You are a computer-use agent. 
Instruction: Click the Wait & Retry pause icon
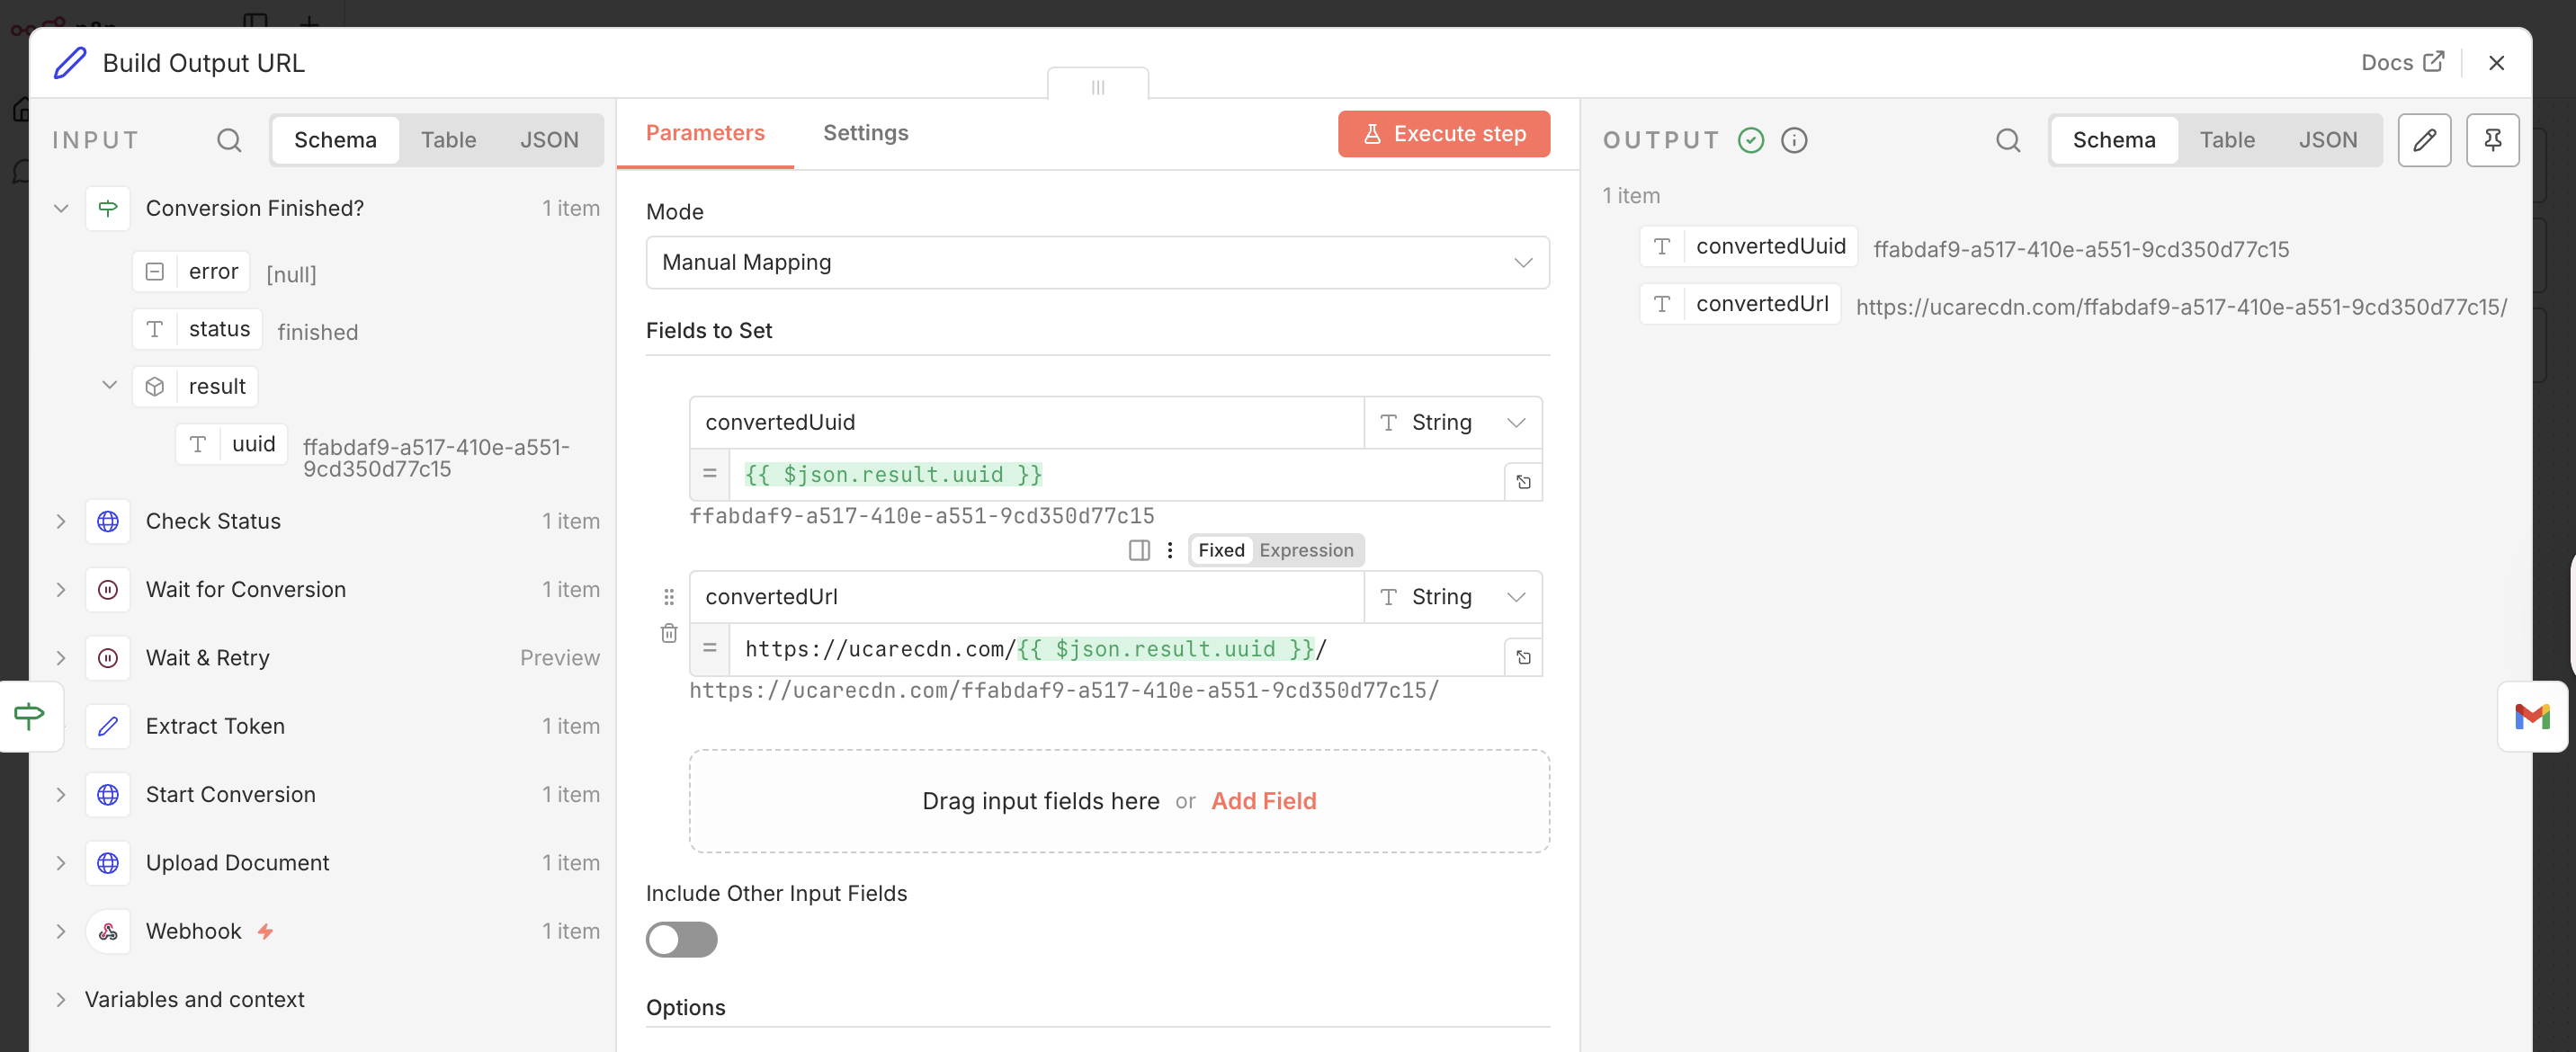click(108, 658)
